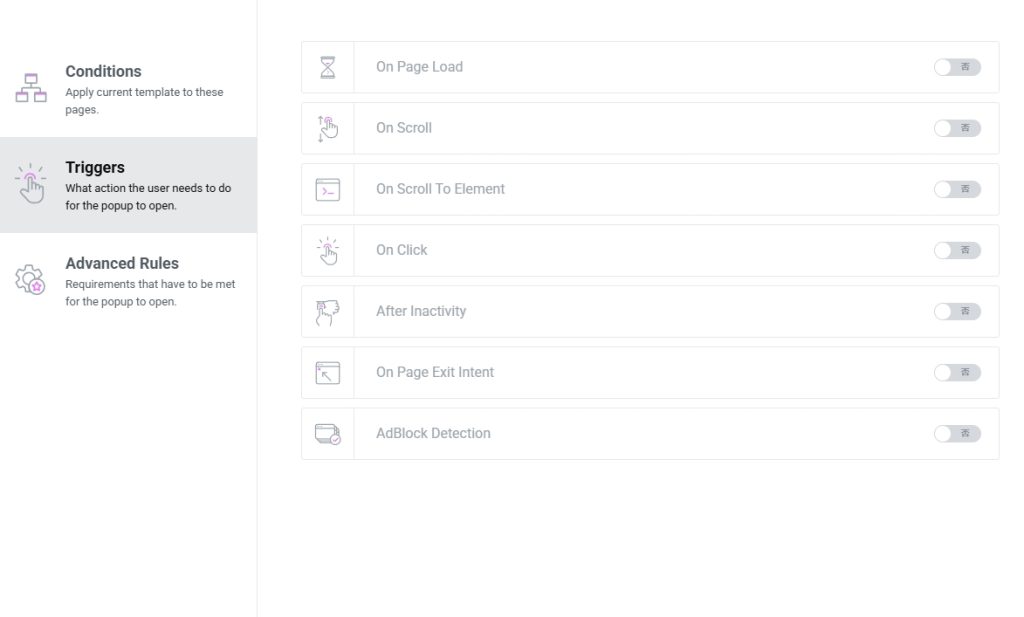Click the AdBlock Detection label
Screen dimensions: 1024x617
tap(433, 434)
